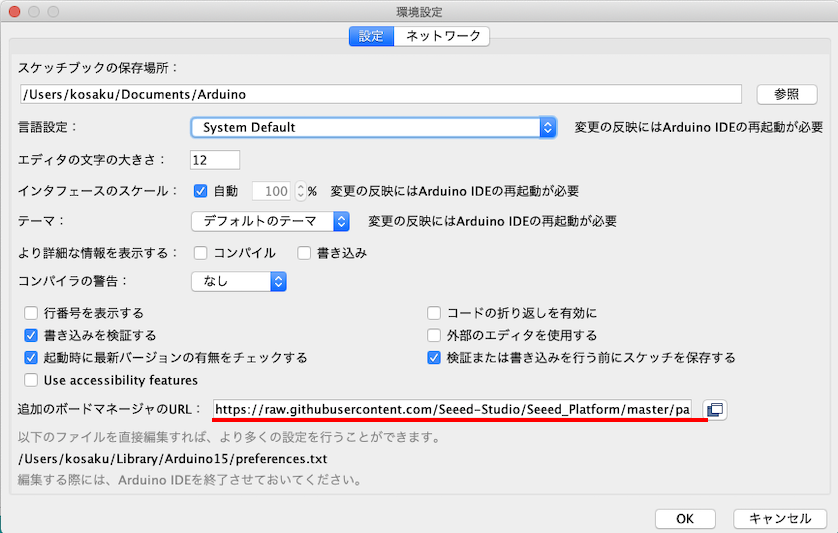
Task: Enable 行番号を表示する checkbox
Action: point(31,313)
